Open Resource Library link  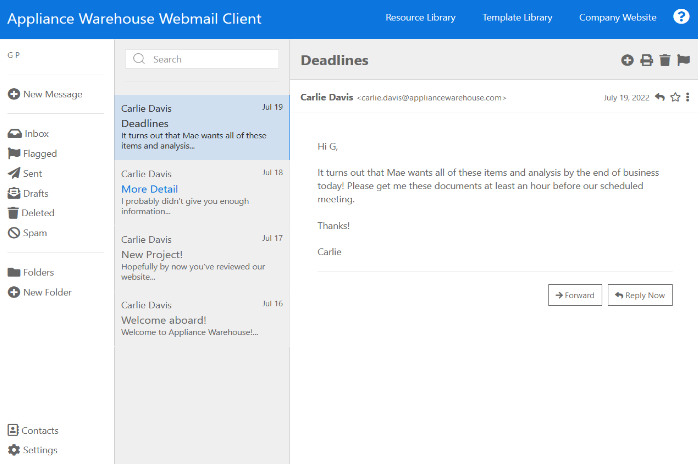420,18
